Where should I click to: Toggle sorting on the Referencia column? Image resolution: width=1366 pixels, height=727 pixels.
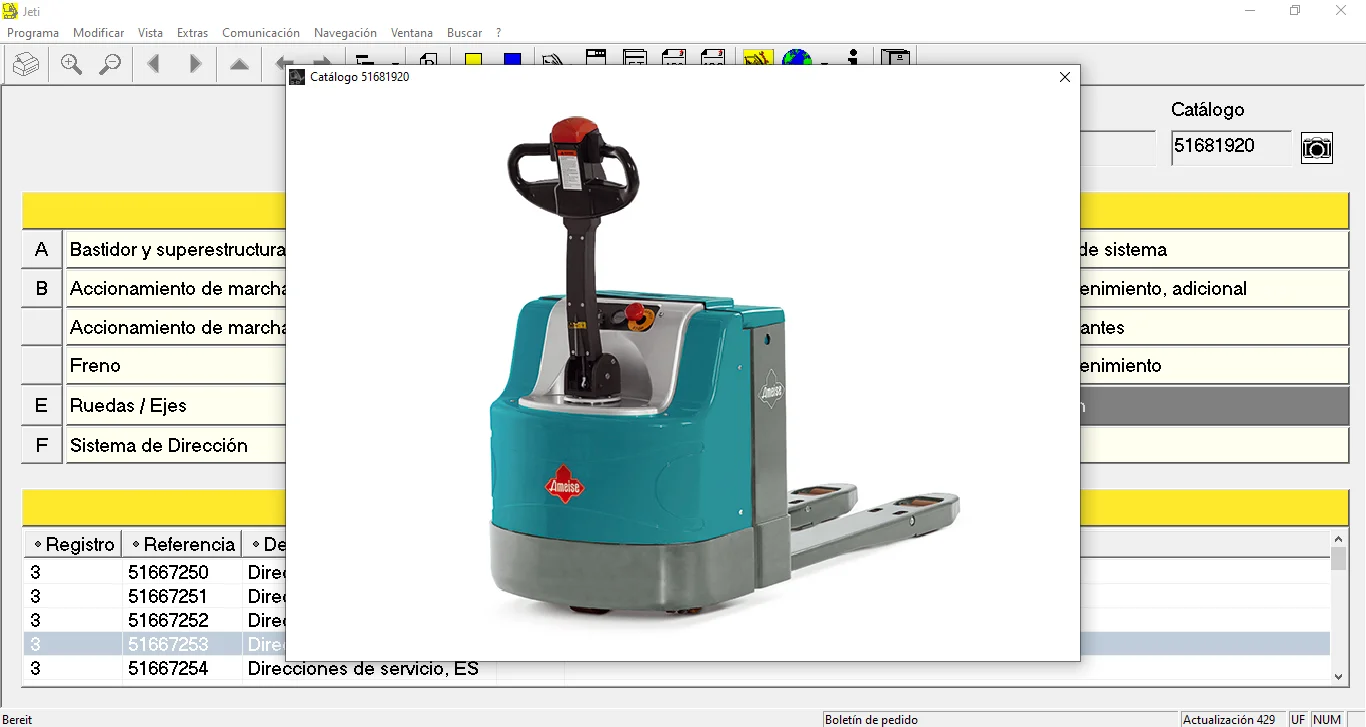coord(181,544)
